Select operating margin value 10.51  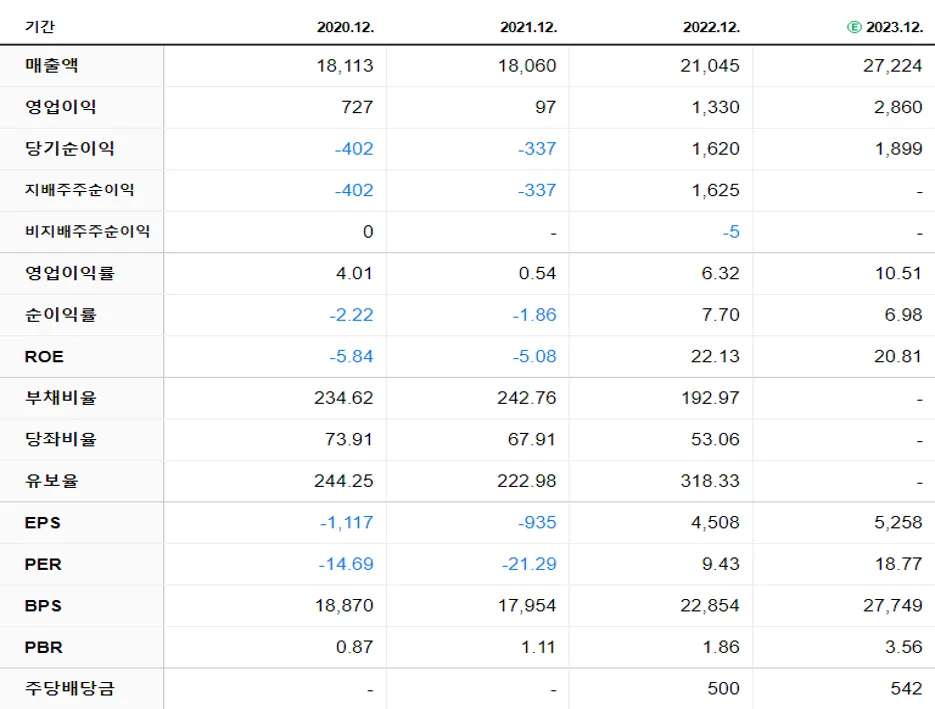(x=898, y=273)
